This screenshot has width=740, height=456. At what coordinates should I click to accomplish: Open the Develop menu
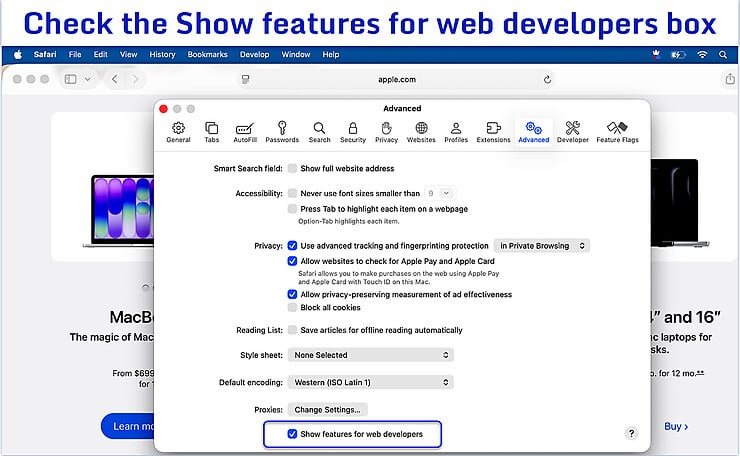(x=254, y=55)
